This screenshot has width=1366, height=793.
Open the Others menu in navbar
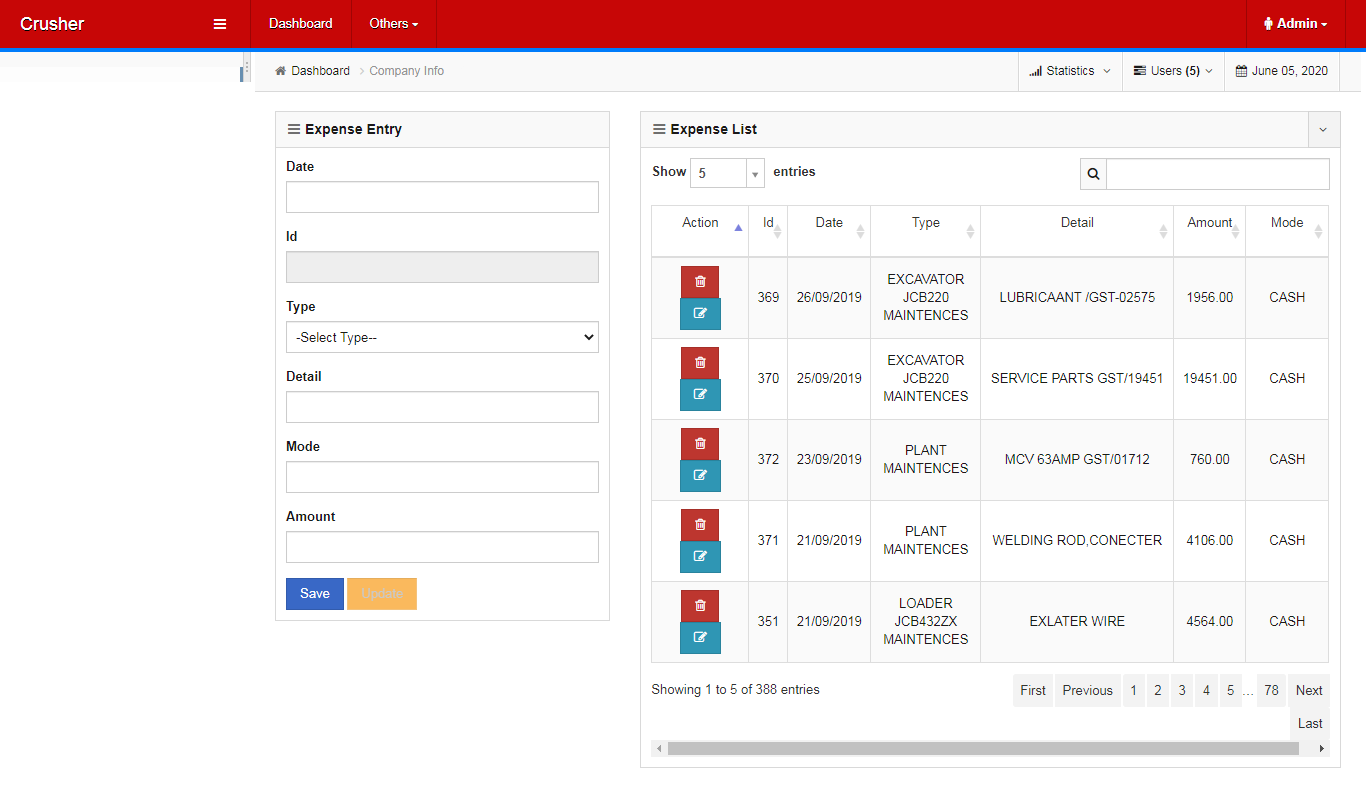[394, 24]
